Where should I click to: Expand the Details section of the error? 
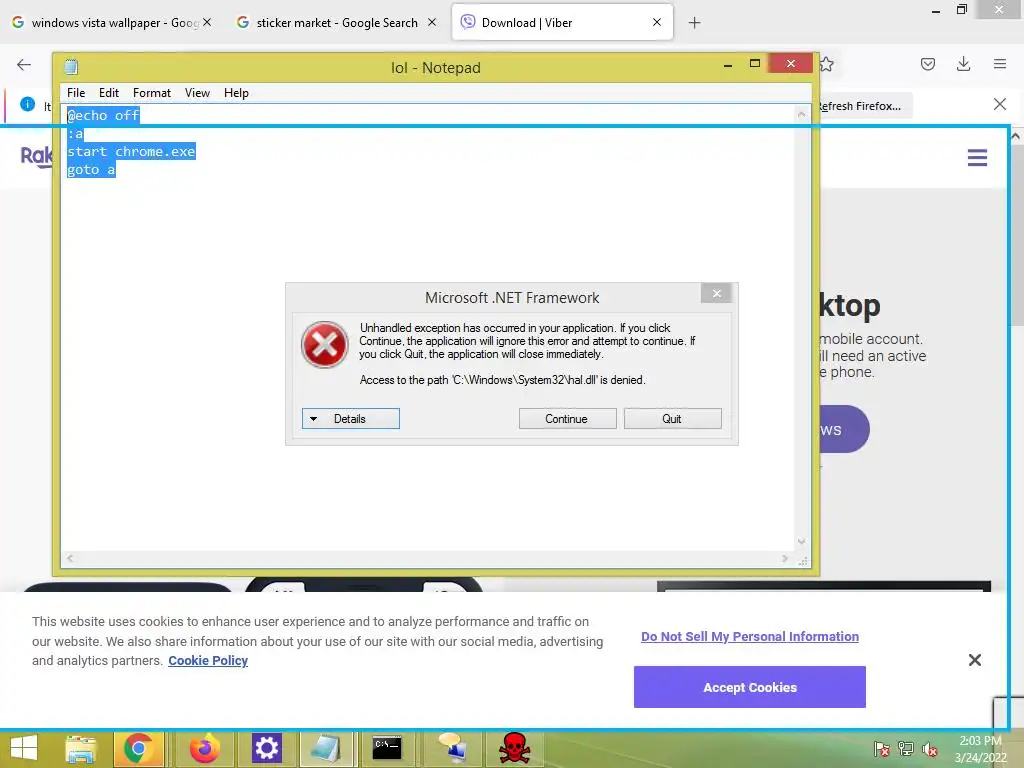coord(351,419)
